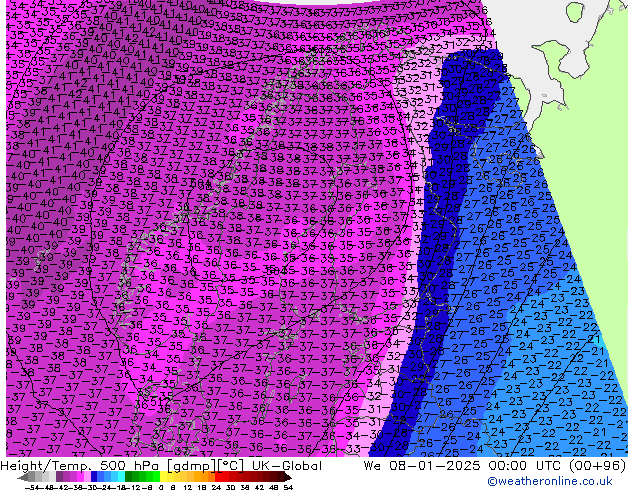This screenshot has height=490, width=634.
Task: Click the '(00+96)' forecast hour label
Action: point(597,466)
